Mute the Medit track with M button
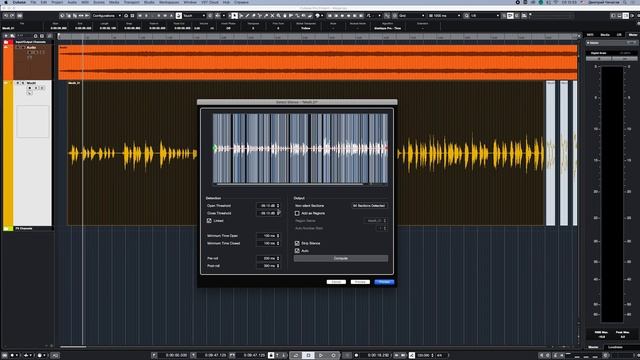The image size is (640, 360). coord(18,83)
